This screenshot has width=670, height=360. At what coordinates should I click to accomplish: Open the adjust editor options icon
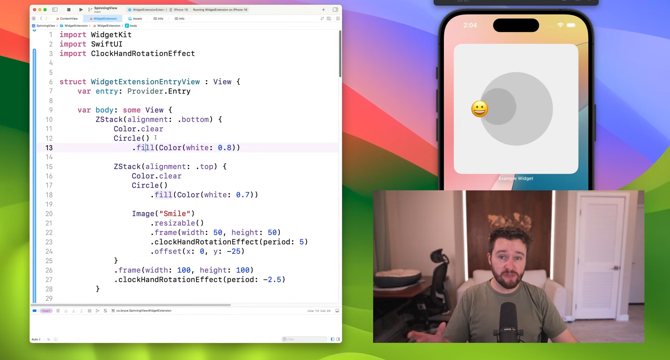tap(329, 19)
